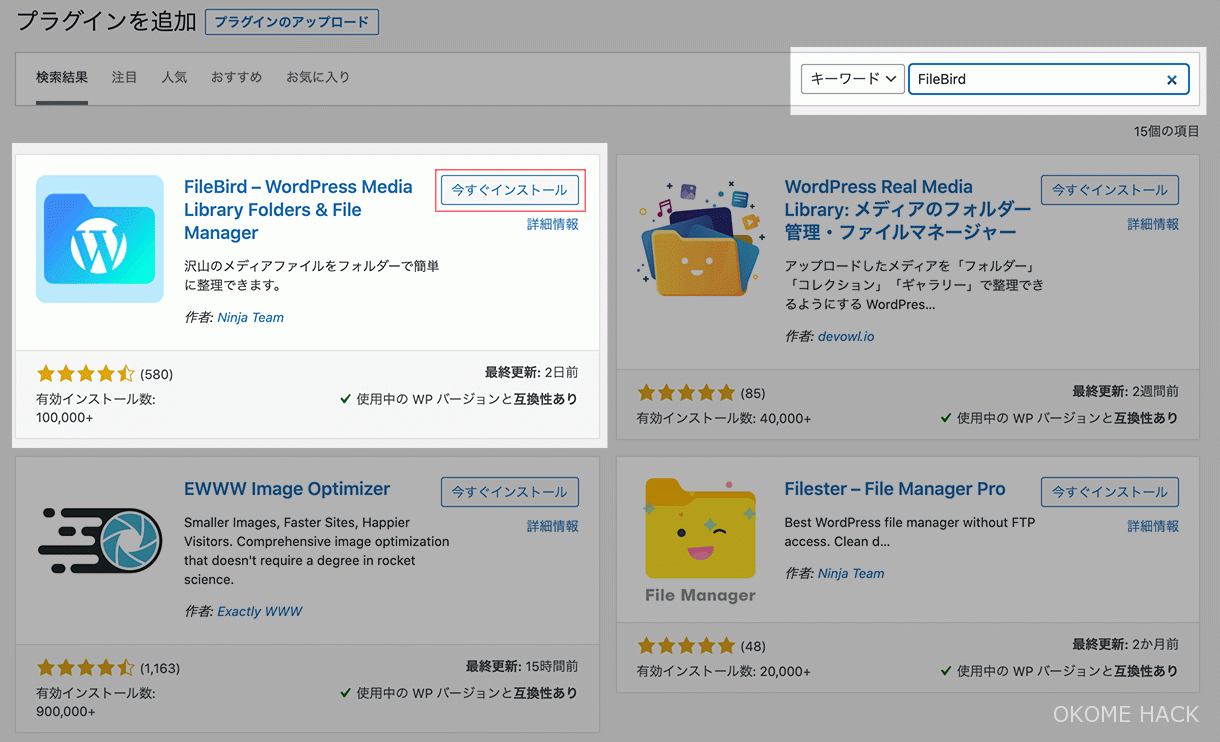Click inside the plugin search field
Viewport: 1220px width, 742px height.
click(x=1035, y=79)
